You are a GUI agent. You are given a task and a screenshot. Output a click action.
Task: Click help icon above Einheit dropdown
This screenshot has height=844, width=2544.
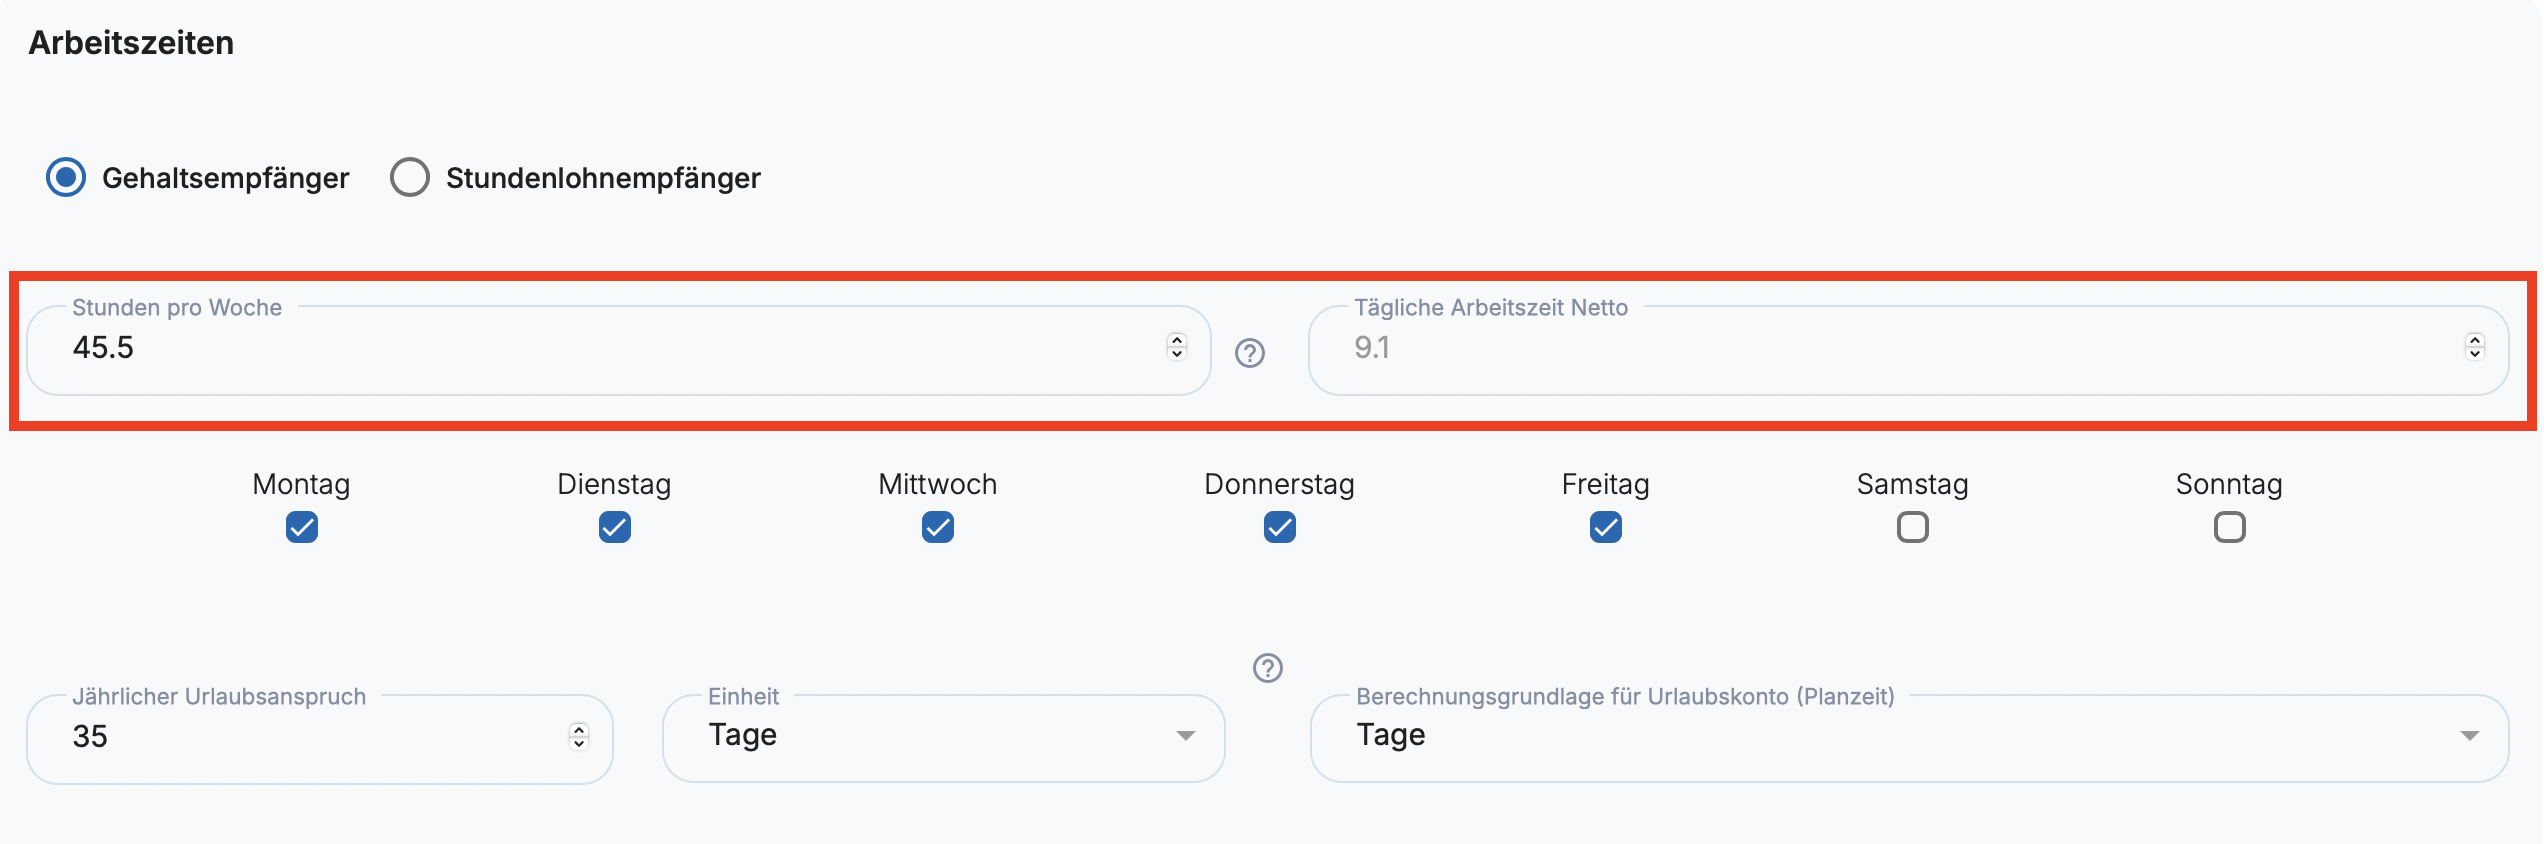pyautogui.click(x=1268, y=668)
